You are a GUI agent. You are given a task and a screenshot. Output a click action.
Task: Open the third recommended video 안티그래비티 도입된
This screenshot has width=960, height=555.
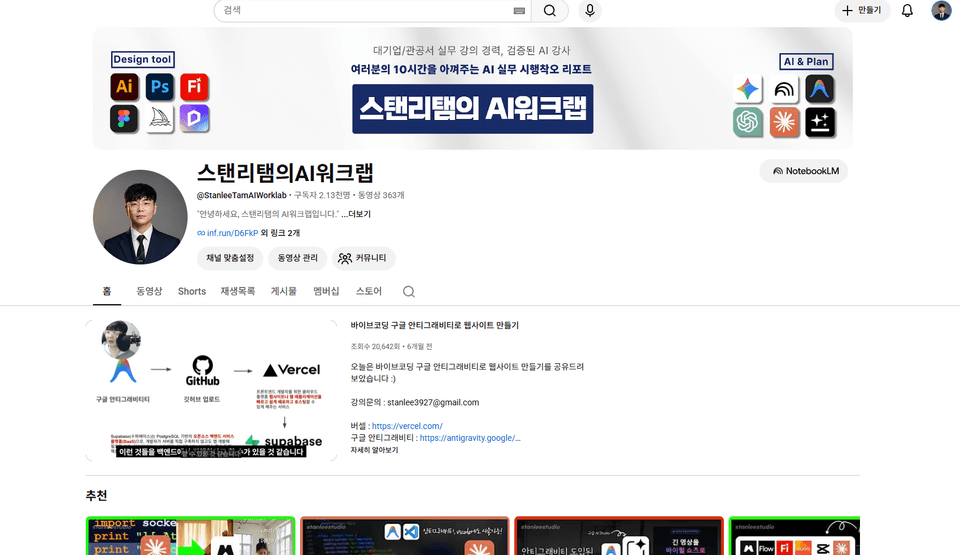[619, 536]
